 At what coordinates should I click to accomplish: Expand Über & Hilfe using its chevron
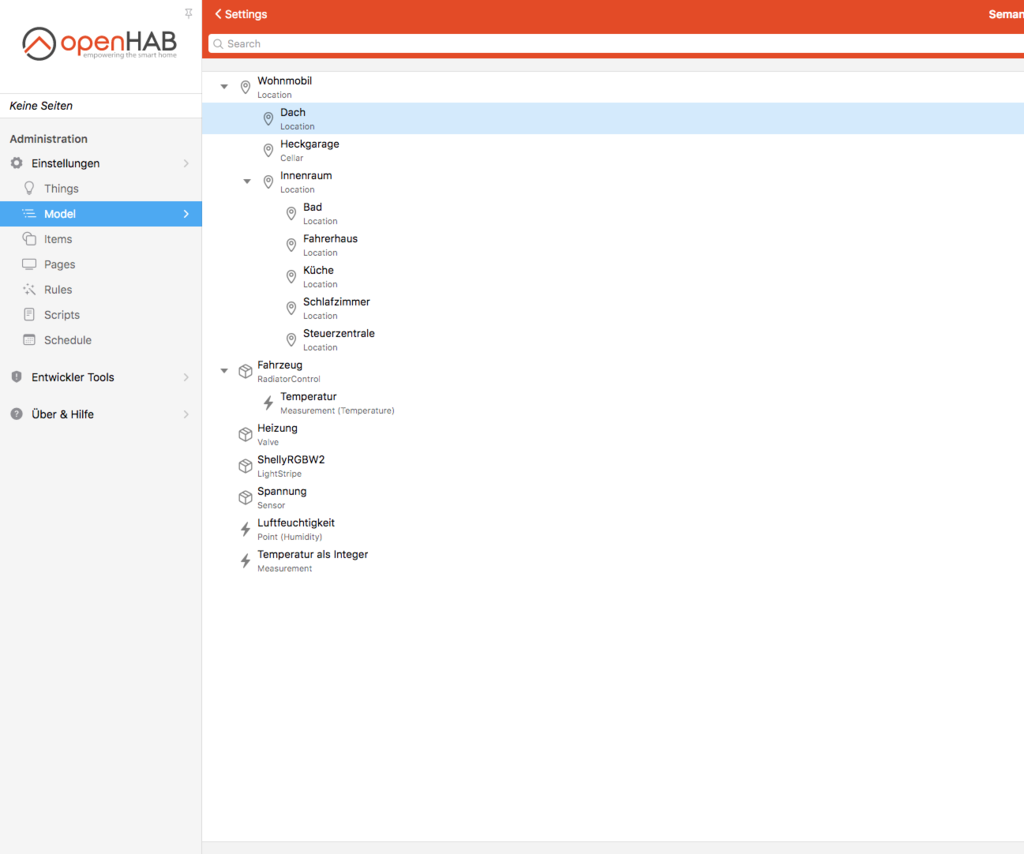(x=186, y=415)
